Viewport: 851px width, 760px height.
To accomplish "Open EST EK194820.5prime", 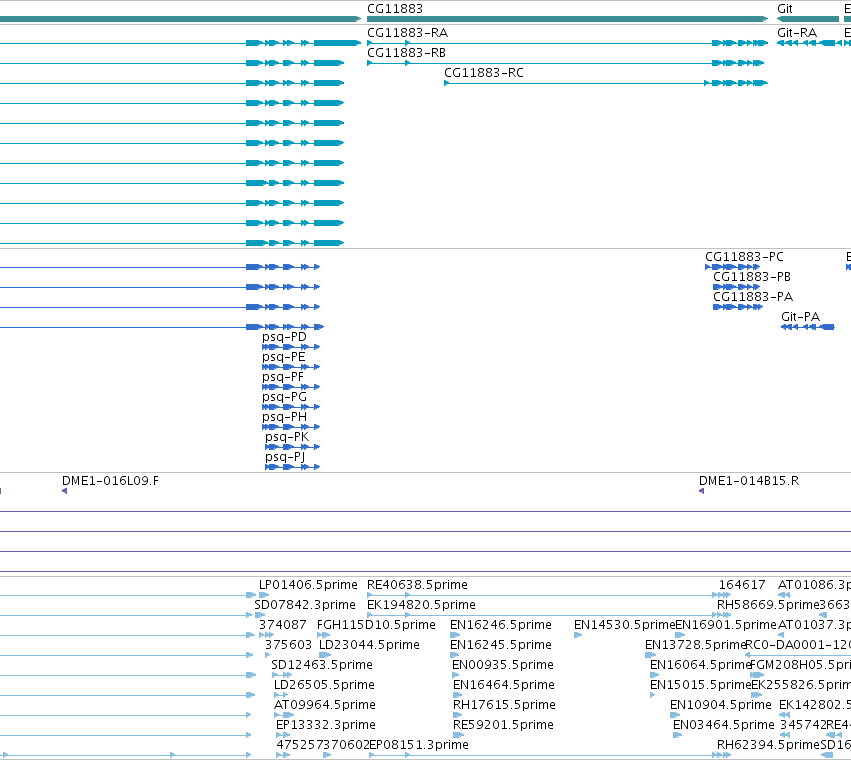I will (x=421, y=605).
